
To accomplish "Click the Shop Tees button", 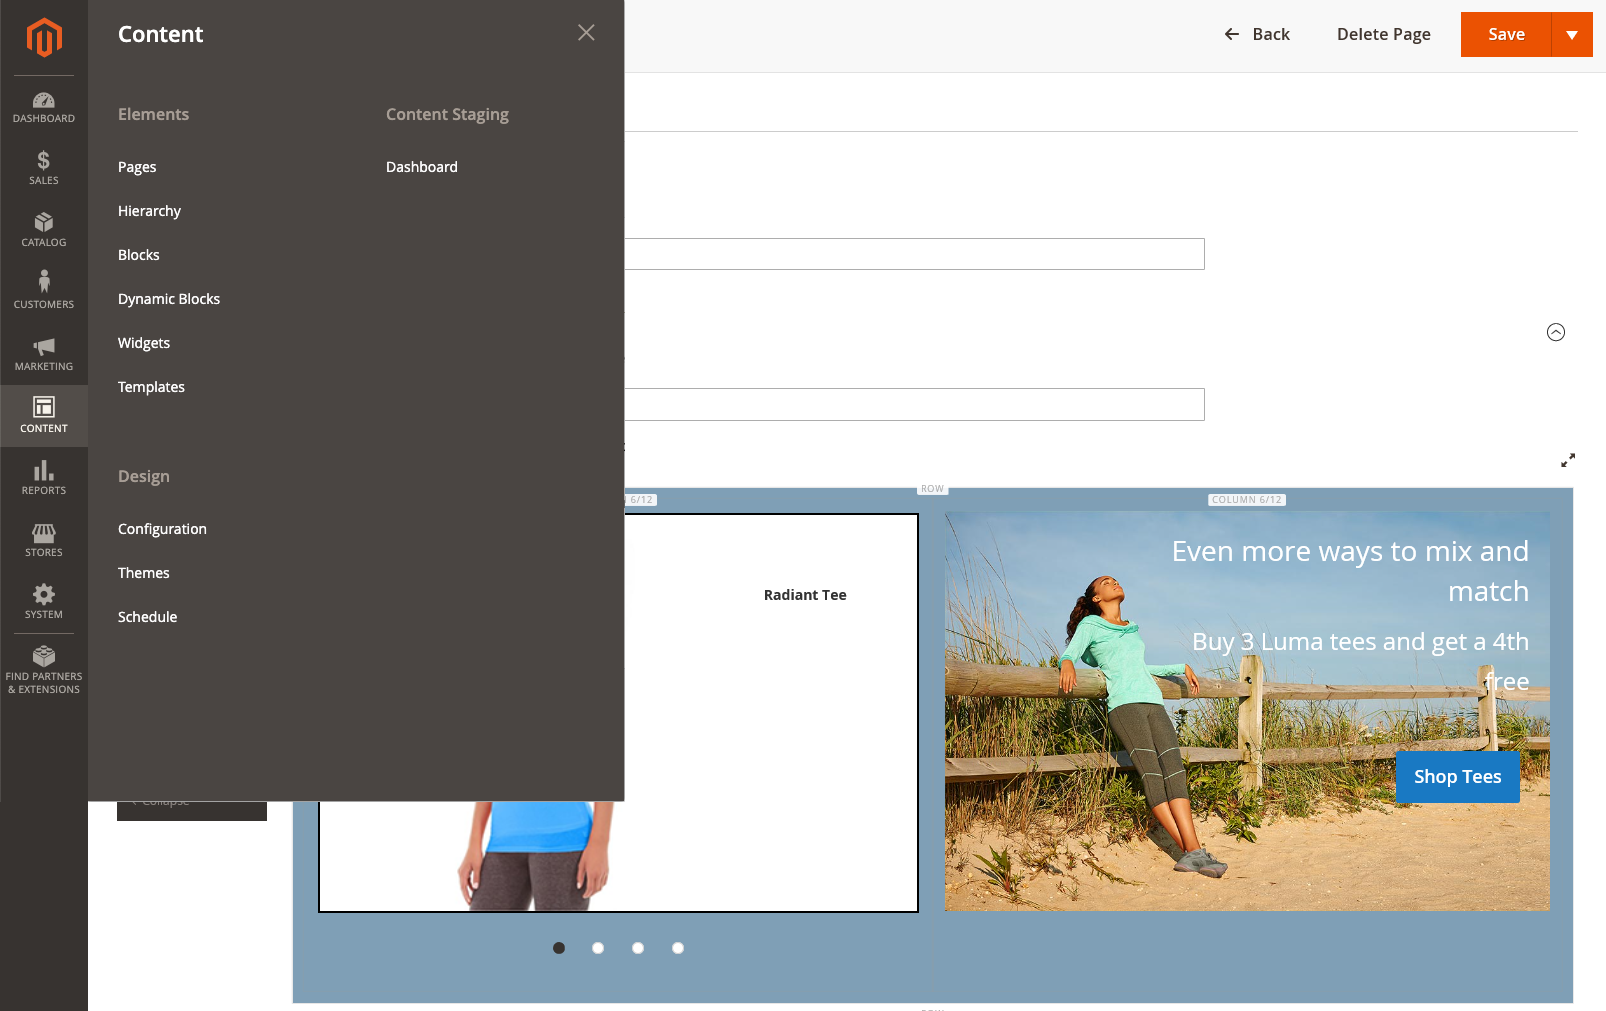I will (x=1457, y=777).
